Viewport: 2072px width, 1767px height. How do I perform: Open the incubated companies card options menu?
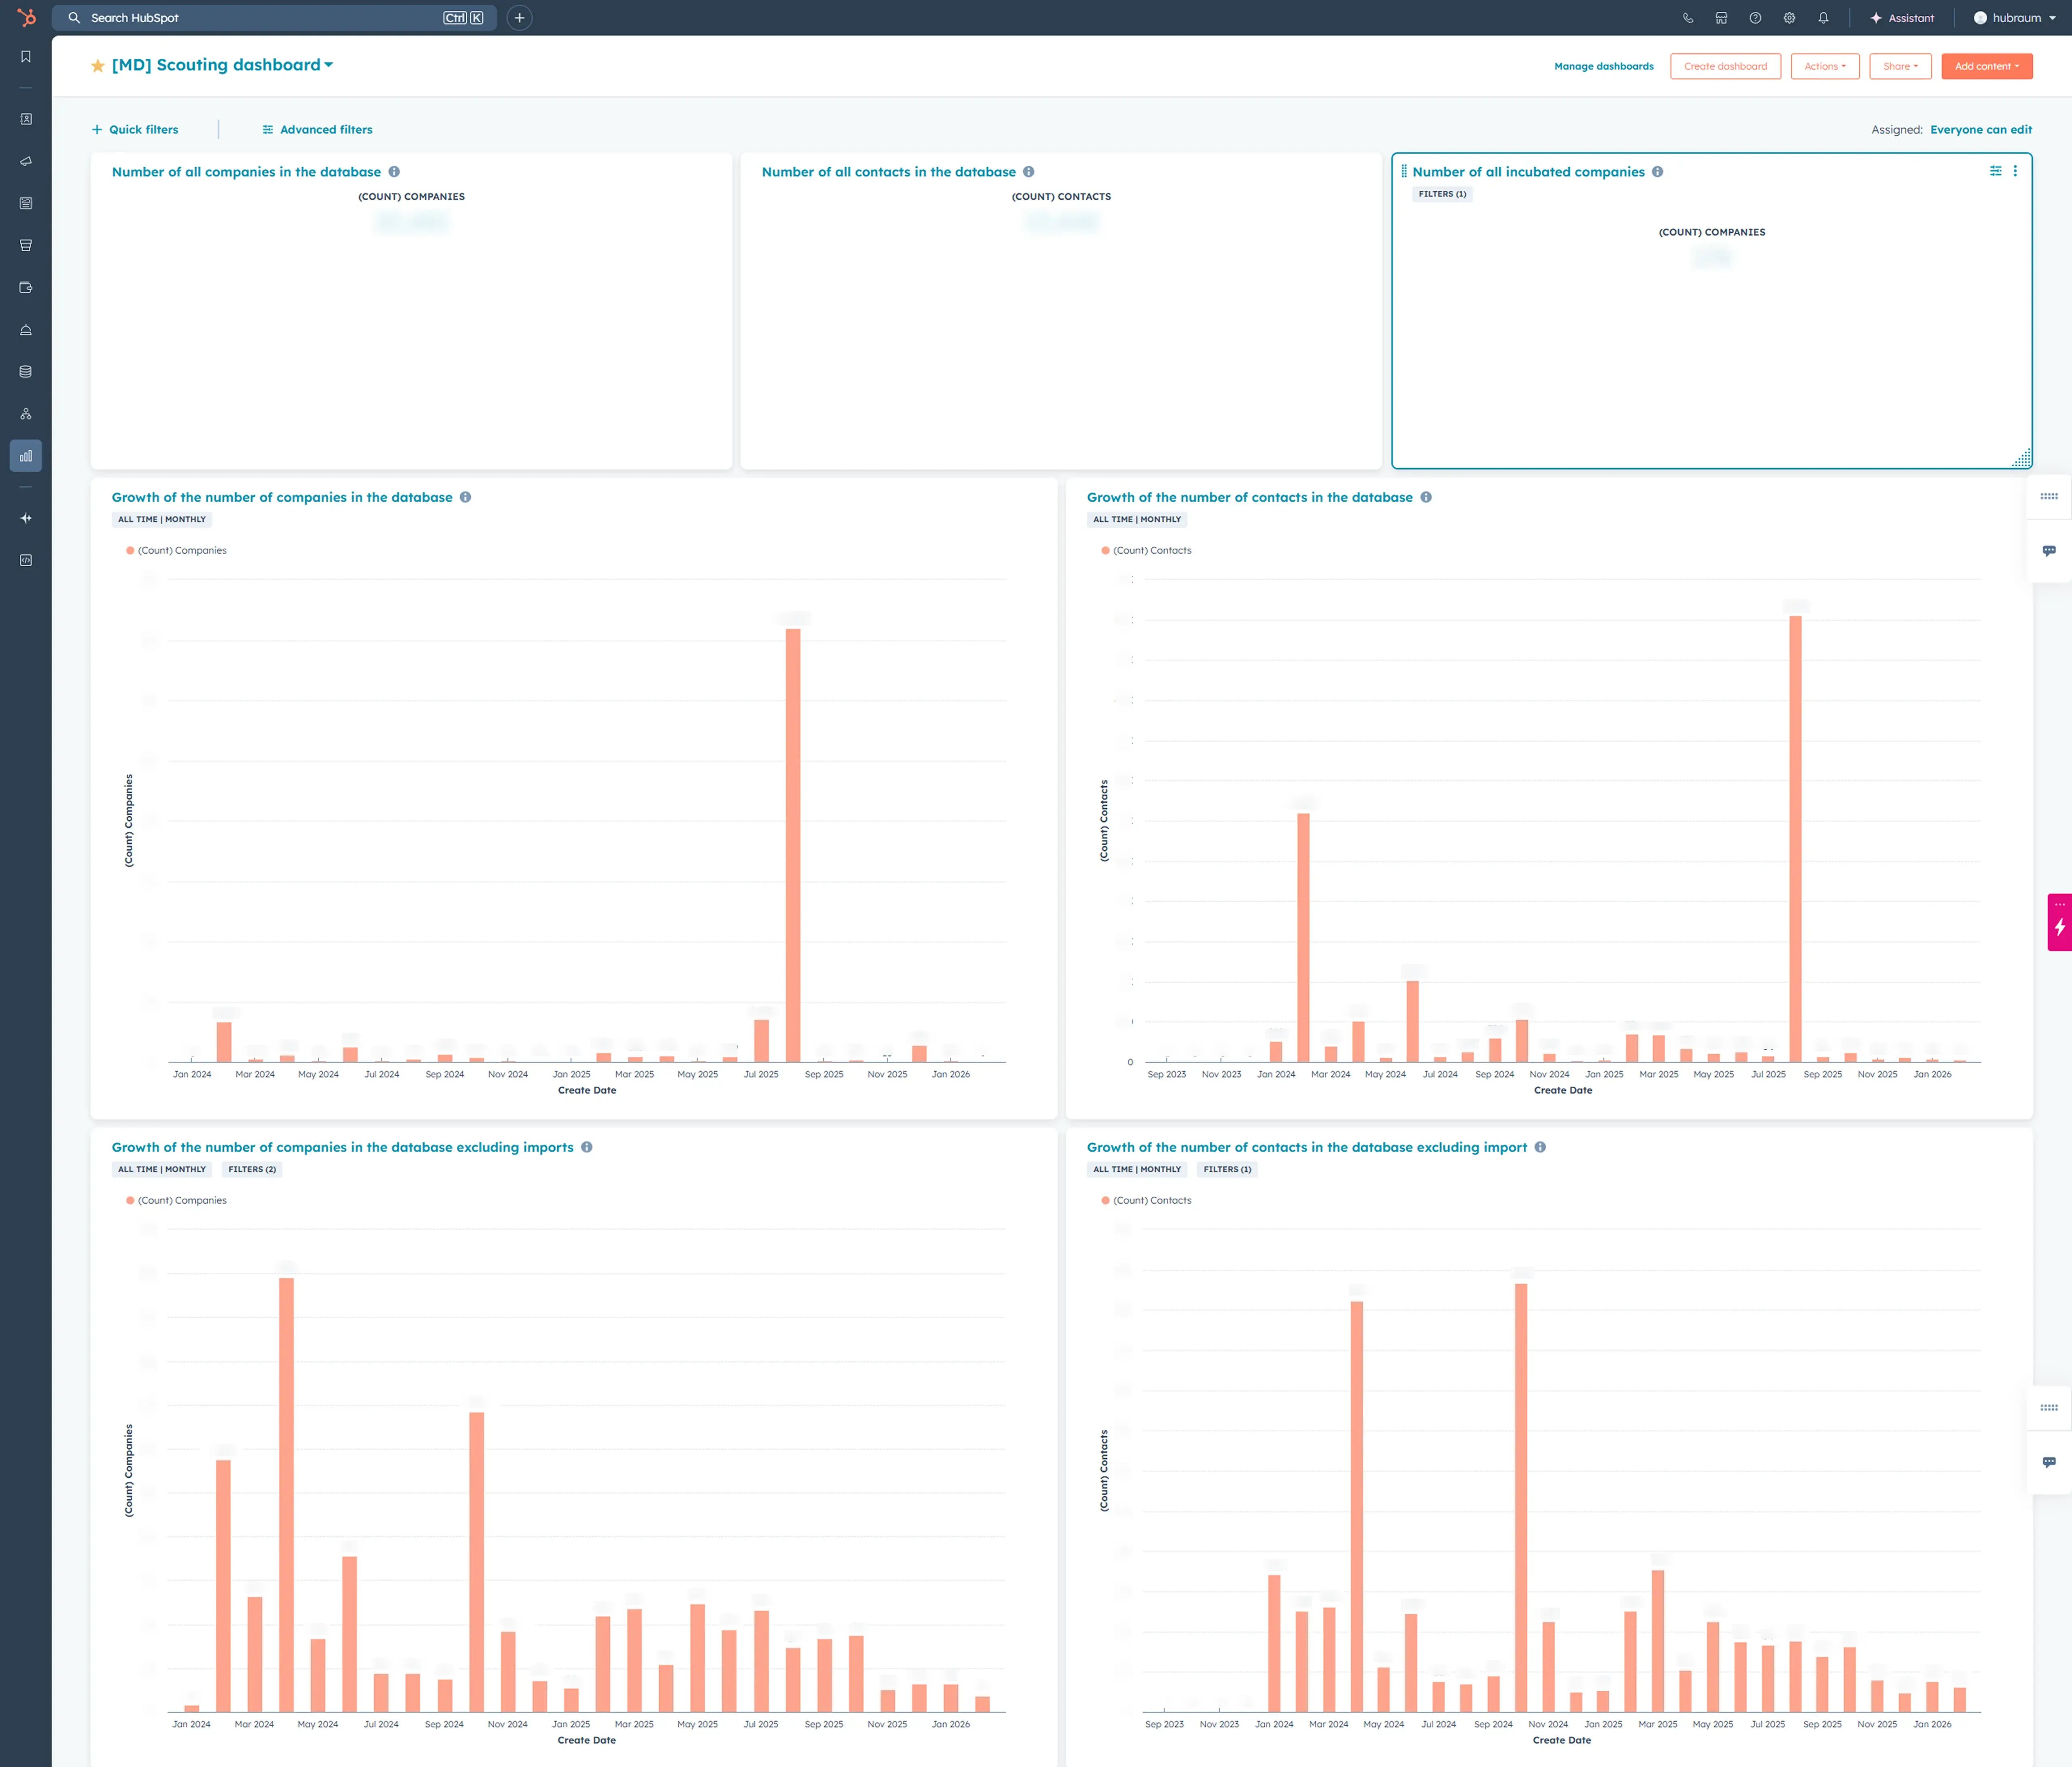2016,171
